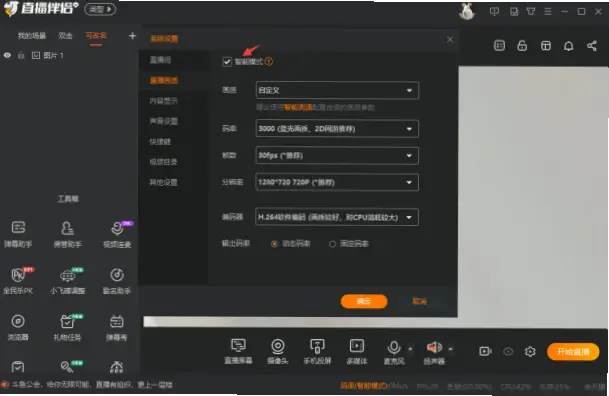
Task: Switch to 双击 scene tab
Action: click(65, 36)
